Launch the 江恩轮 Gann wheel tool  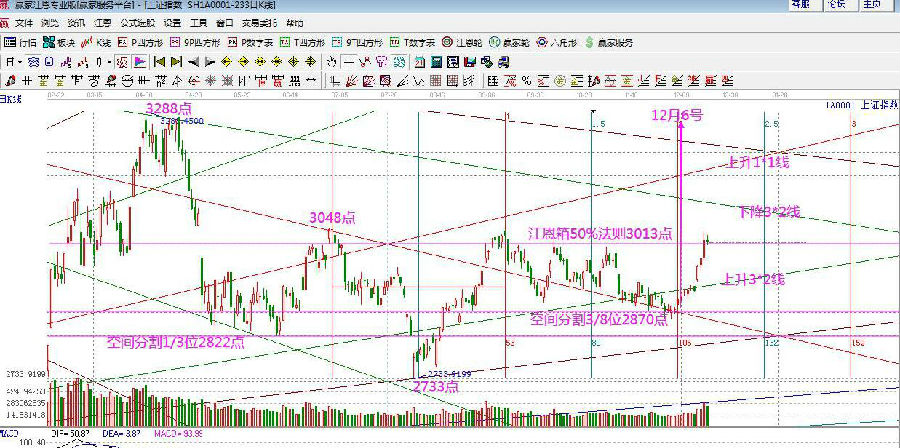tap(463, 43)
